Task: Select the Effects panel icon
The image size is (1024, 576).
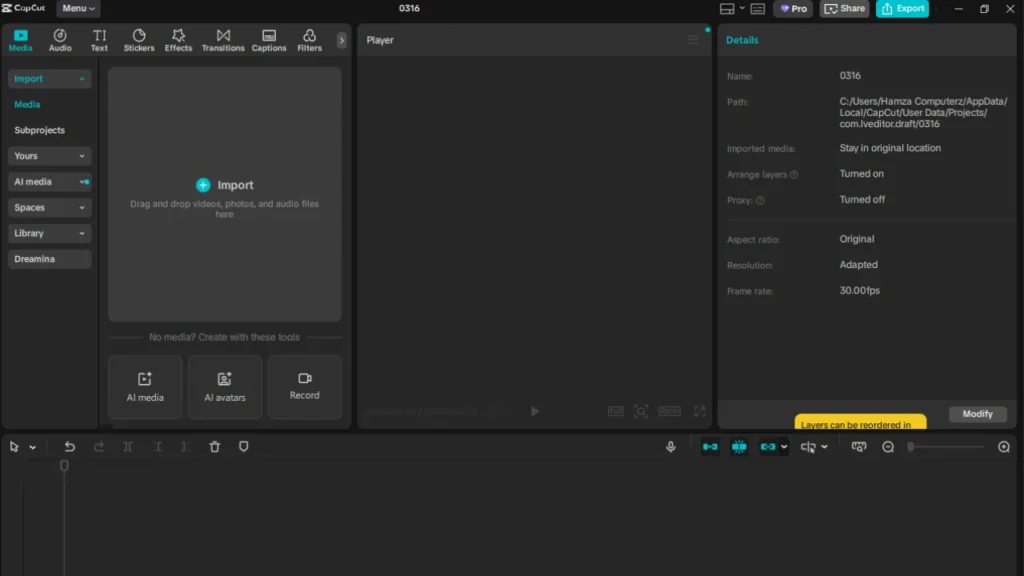Action: point(178,40)
